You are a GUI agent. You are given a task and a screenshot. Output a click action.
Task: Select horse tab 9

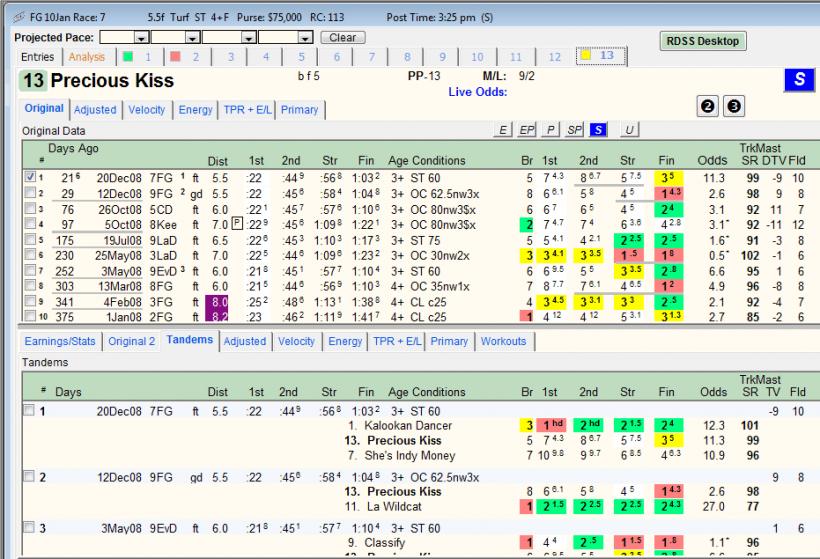[x=442, y=56]
